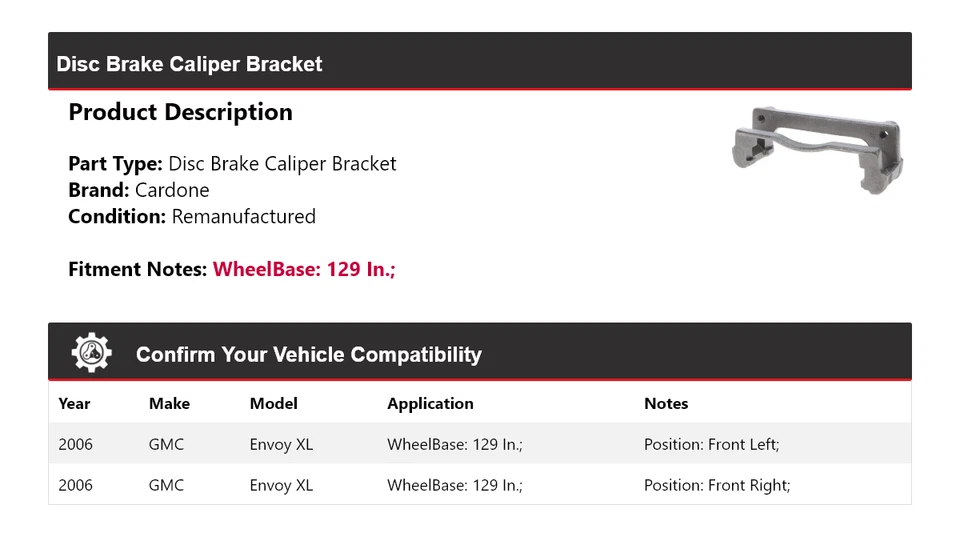
Task: Click WheelBase: 129 In. in the Front Left row
Action: (x=455, y=445)
